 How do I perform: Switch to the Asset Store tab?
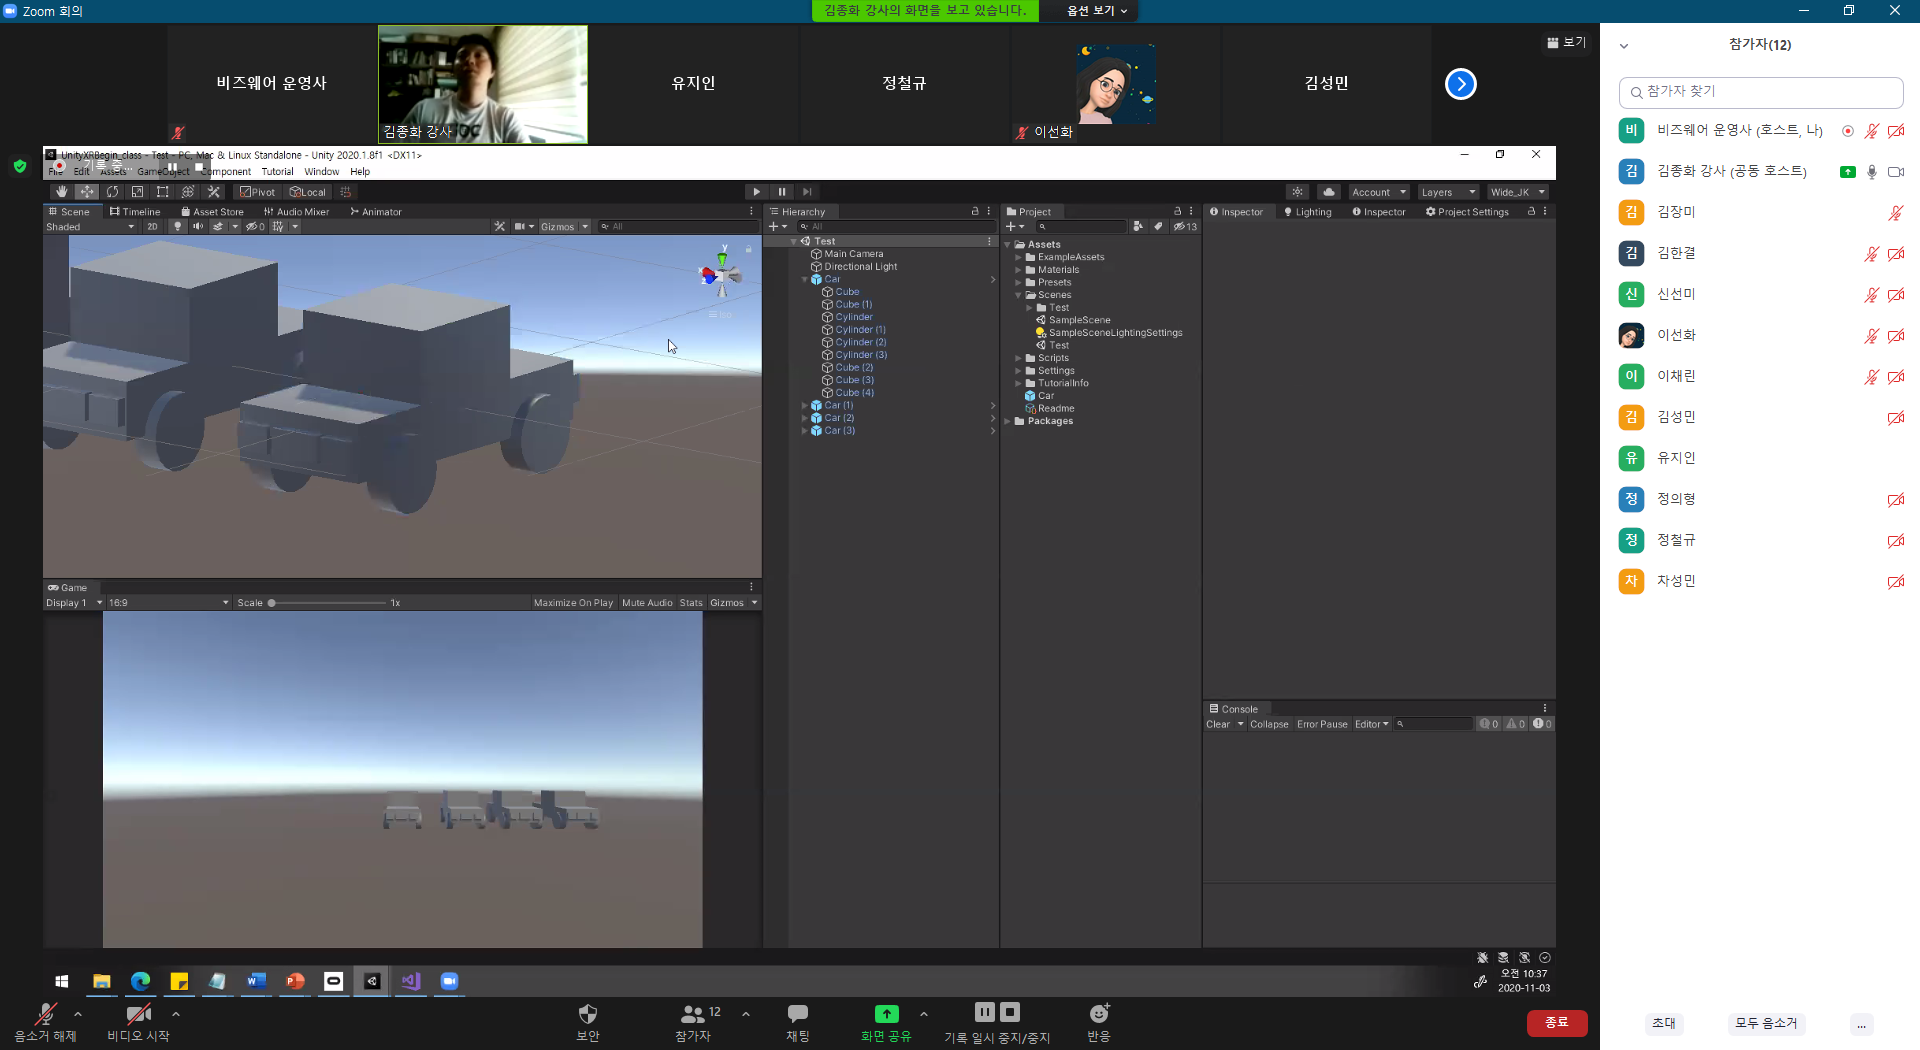pyautogui.click(x=212, y=212)
